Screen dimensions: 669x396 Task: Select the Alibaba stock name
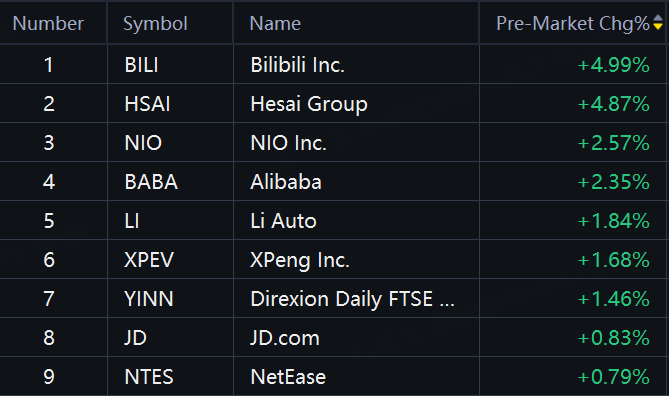[x=286, y=182]
